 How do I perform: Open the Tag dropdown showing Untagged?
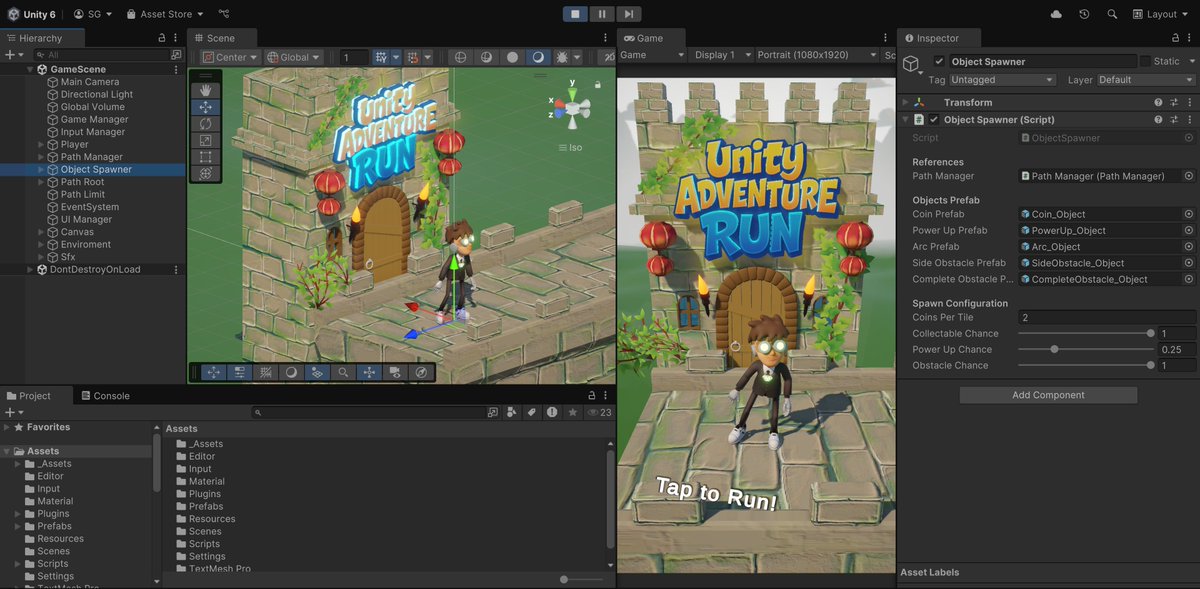tap(1003, 80)
